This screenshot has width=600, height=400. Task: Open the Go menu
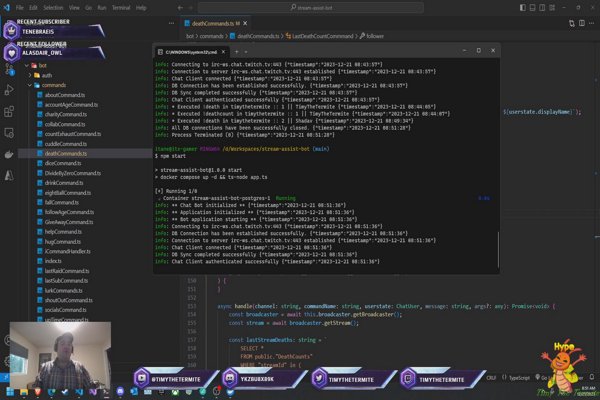click(88, 8)
